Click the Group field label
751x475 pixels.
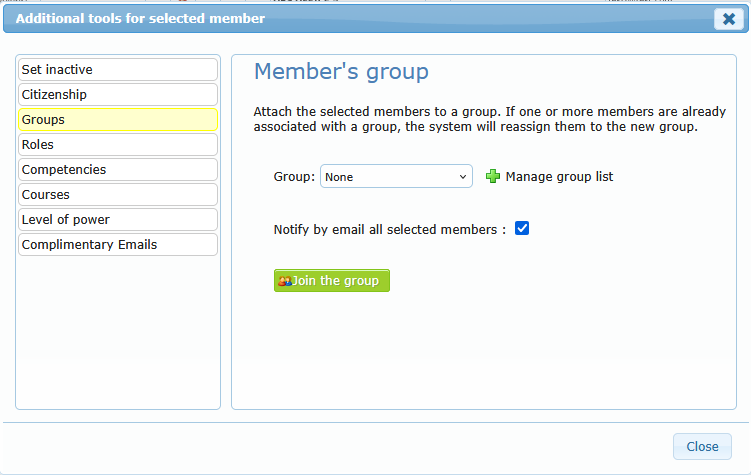pos(294,177)
